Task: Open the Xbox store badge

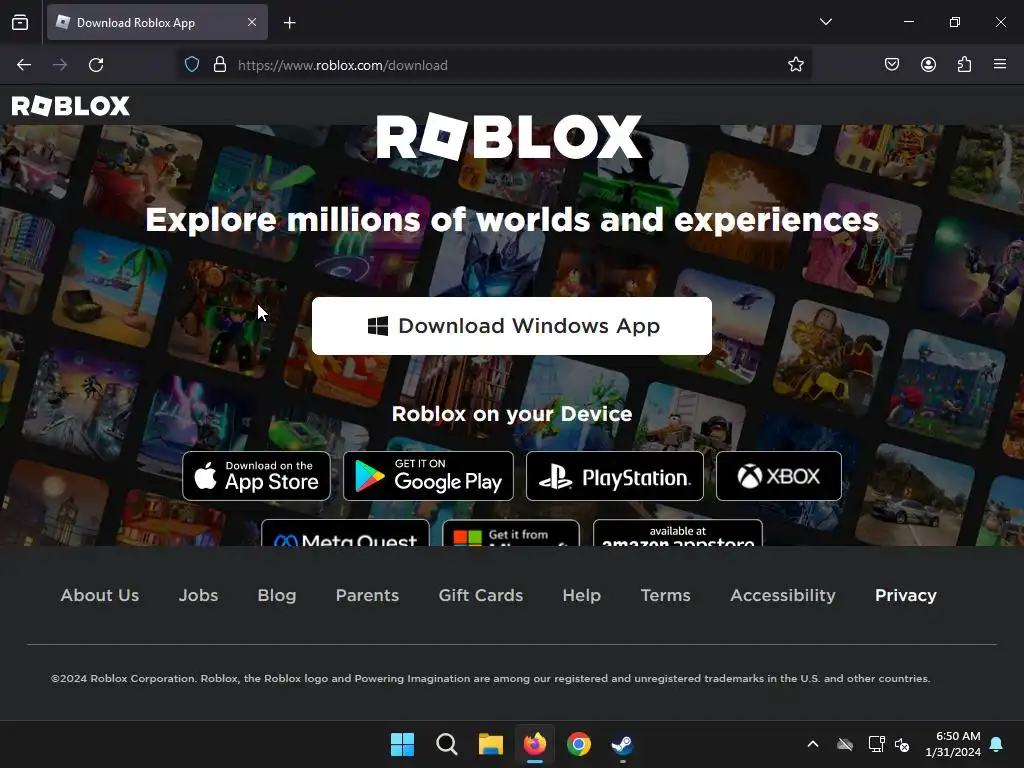Action: pyautogui.click(x=778, y=476)
